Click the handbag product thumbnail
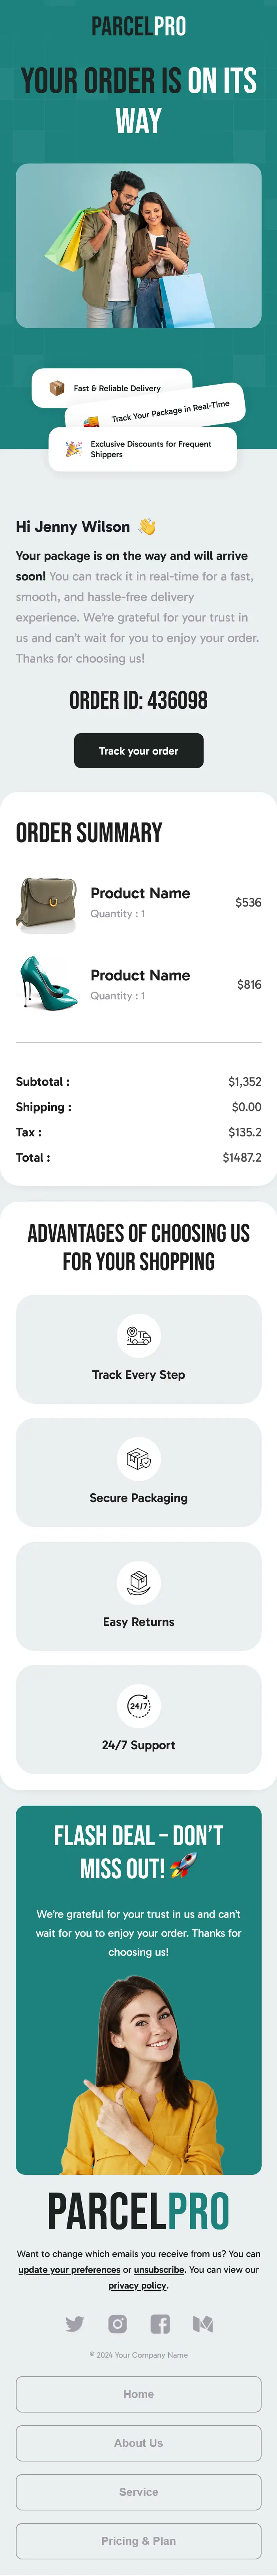Screen dimensions: 277x2576 point(47,903)
